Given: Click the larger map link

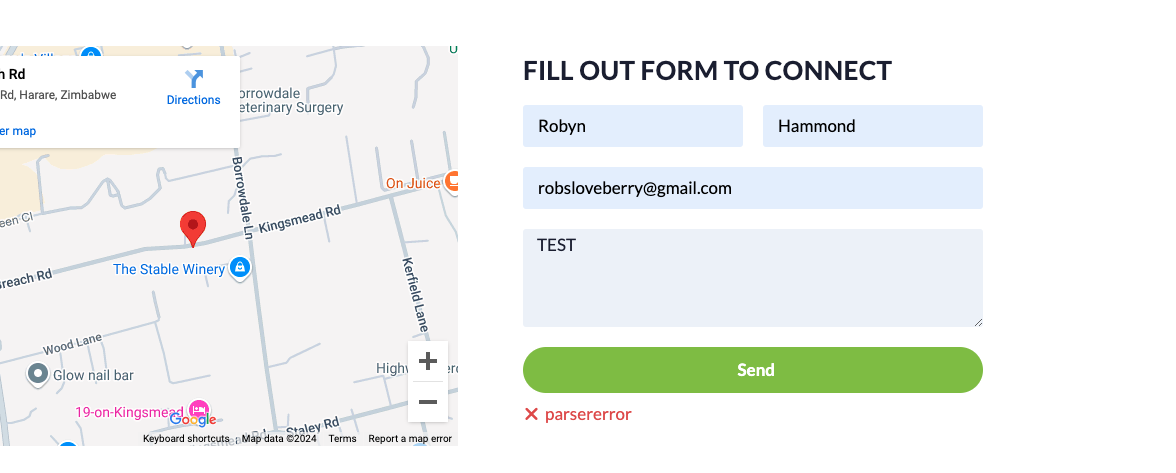Looking at the screenshot, I should tap(18, 131).
